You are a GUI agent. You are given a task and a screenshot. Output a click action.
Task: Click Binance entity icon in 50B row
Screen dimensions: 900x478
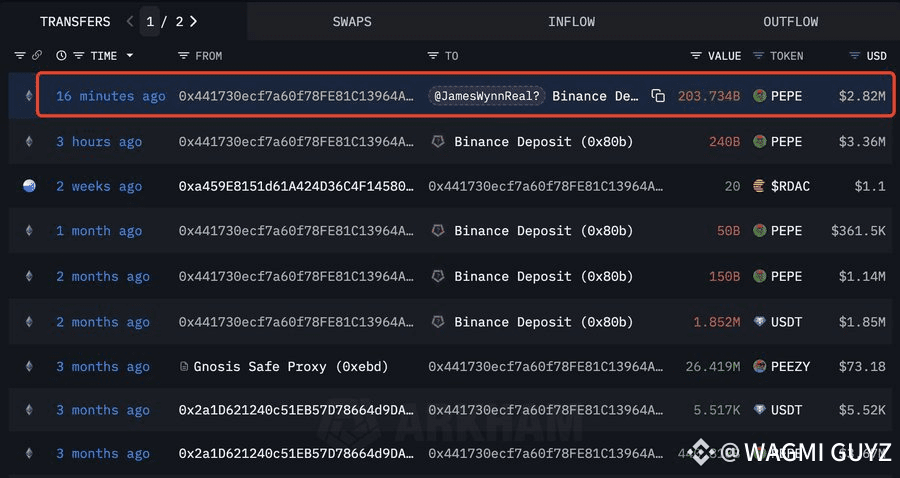pos(438,231)
